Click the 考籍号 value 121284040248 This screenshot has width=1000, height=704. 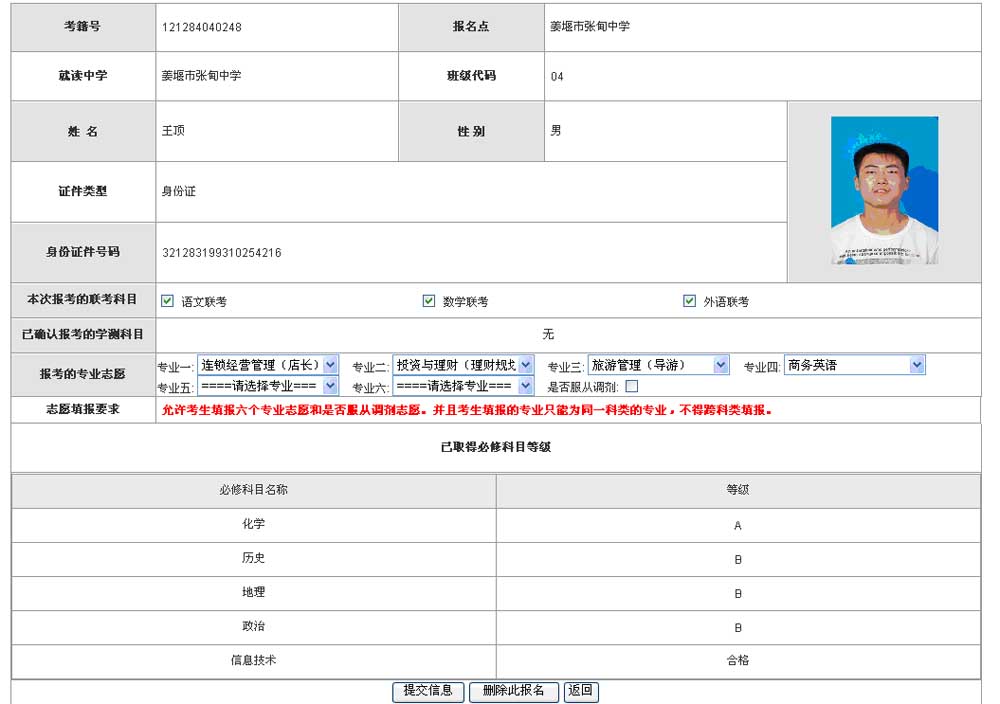pos(201,27)
